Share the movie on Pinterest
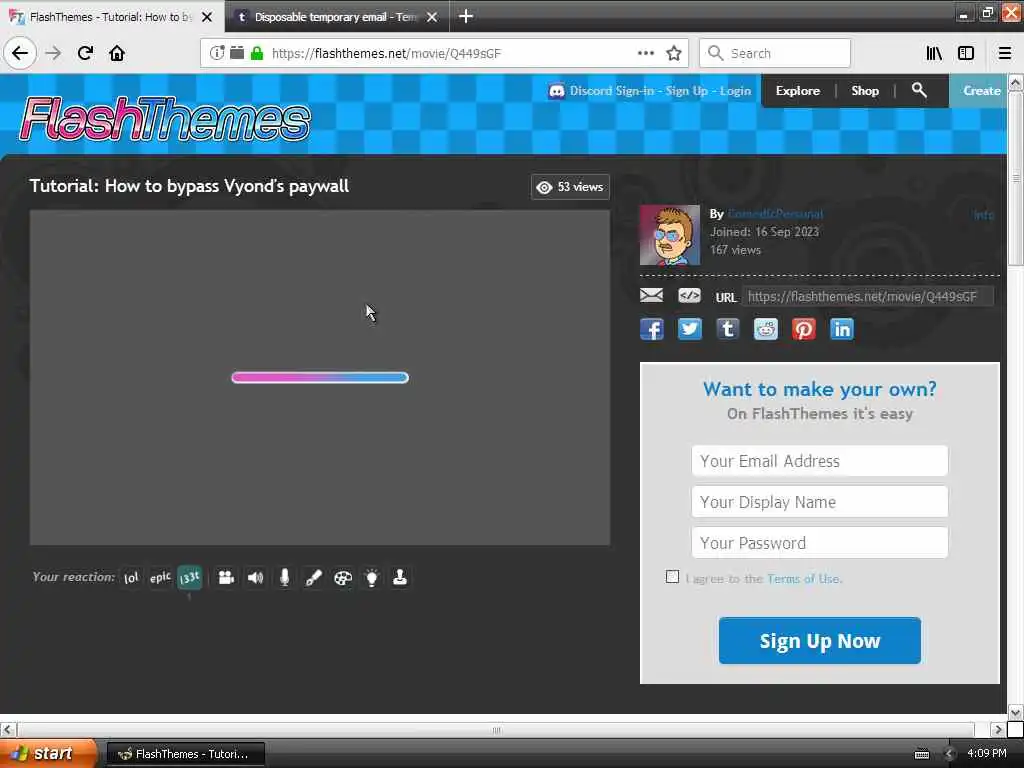The height and width of the screenshot is (768, 1024). click(x=804, y=329)
